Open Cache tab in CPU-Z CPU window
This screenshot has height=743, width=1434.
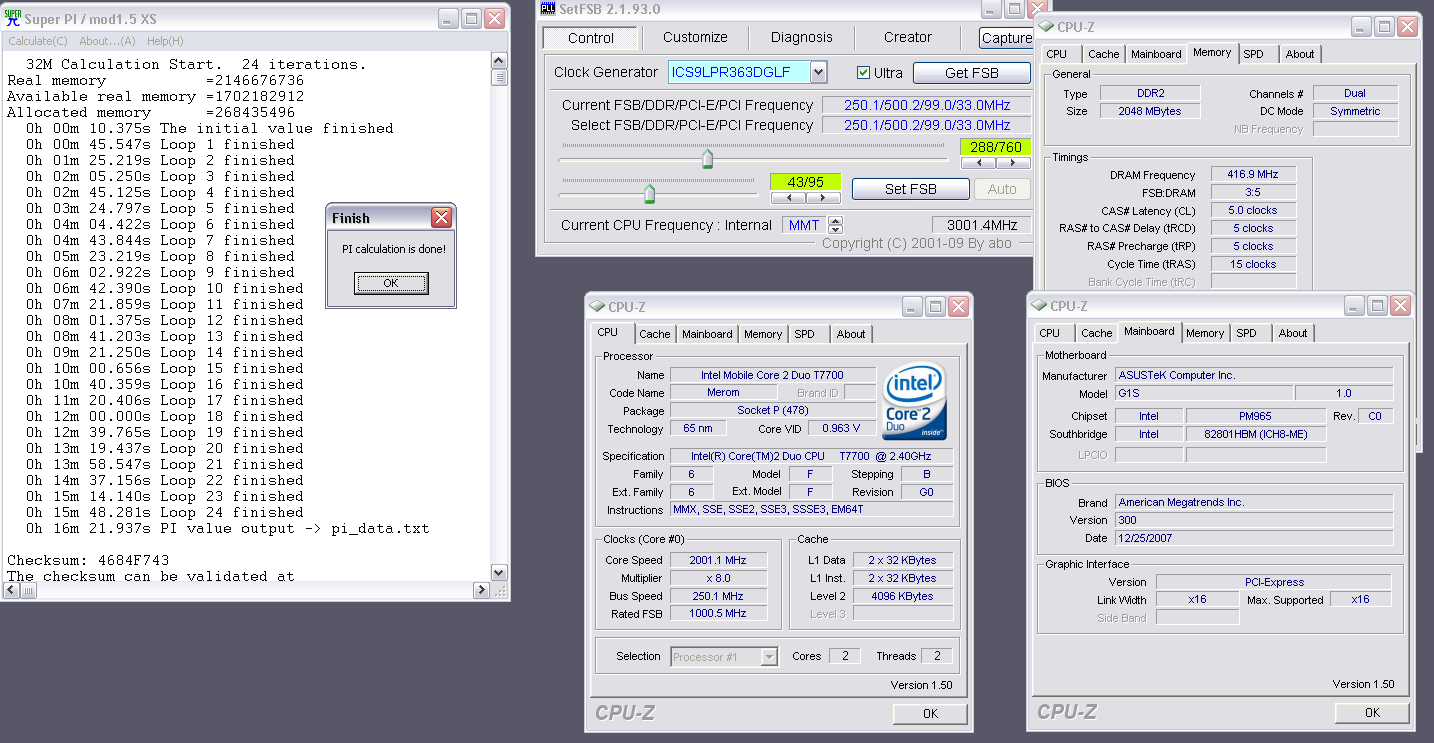pyautogui.click(x=655, y=334)
